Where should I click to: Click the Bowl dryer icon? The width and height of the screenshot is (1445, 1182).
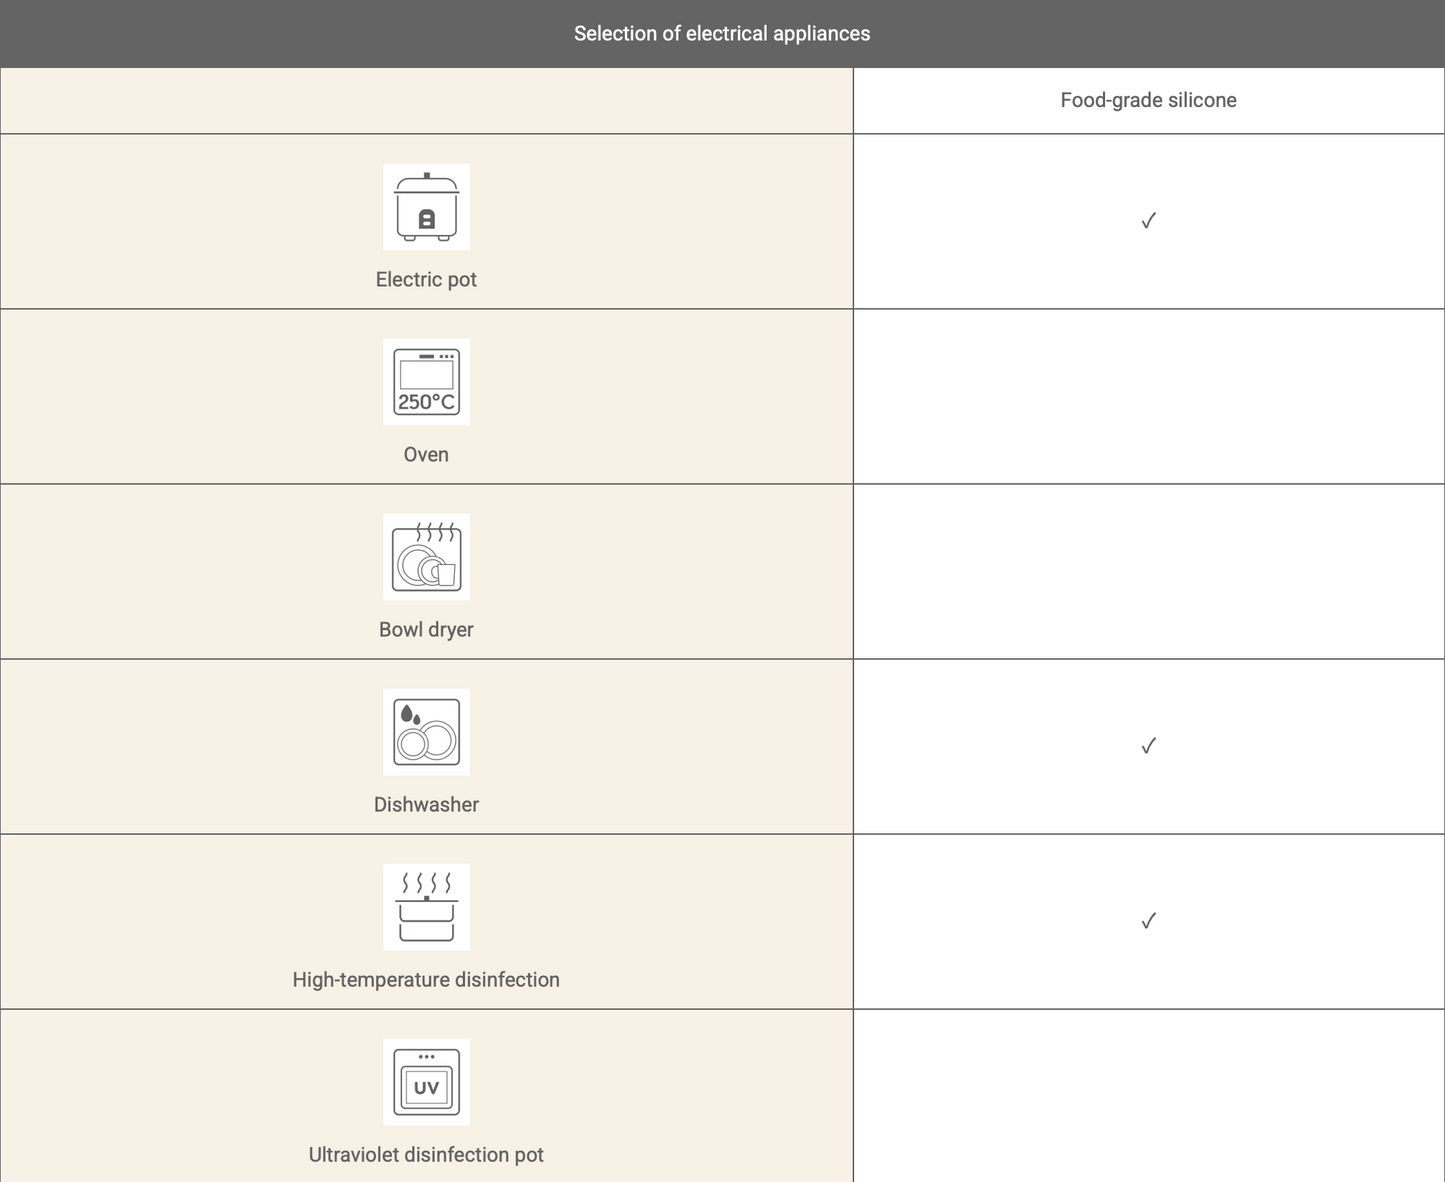coord(426,557)
